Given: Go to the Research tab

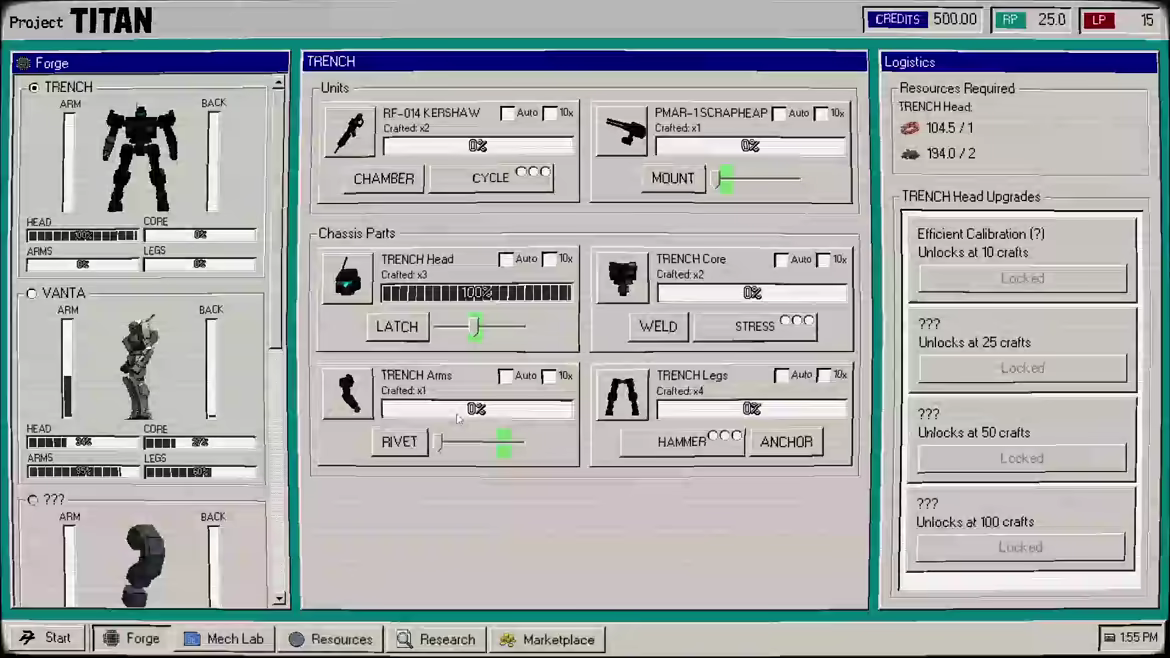Looking at the screenshot, I should coord(436,639).
